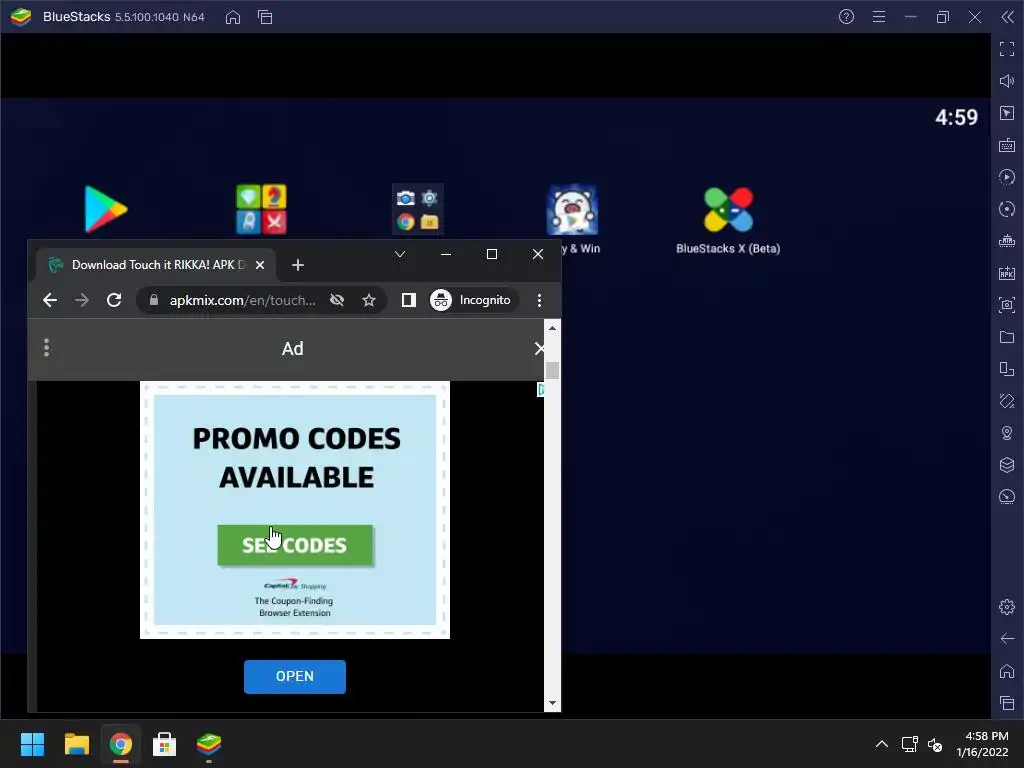Open media folder icon in sidebar

pos(1007,337)
